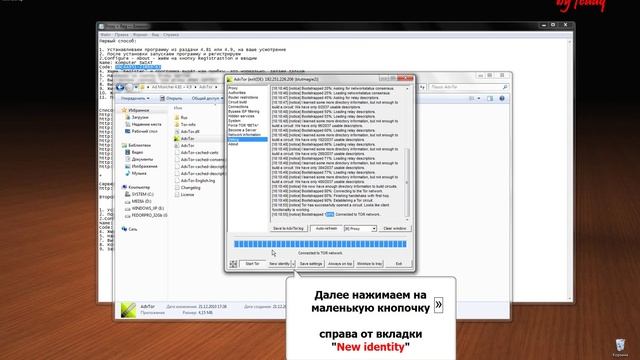Click the Explorer forward arrow button
Screen dimensions: 640x360
coord(129,87)
